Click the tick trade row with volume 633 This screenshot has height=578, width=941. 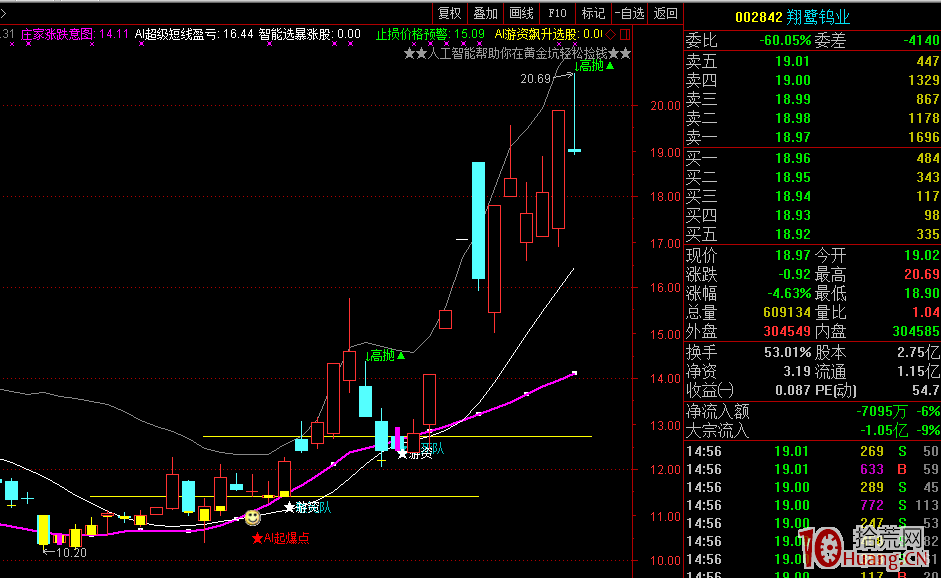coord(813,469)
